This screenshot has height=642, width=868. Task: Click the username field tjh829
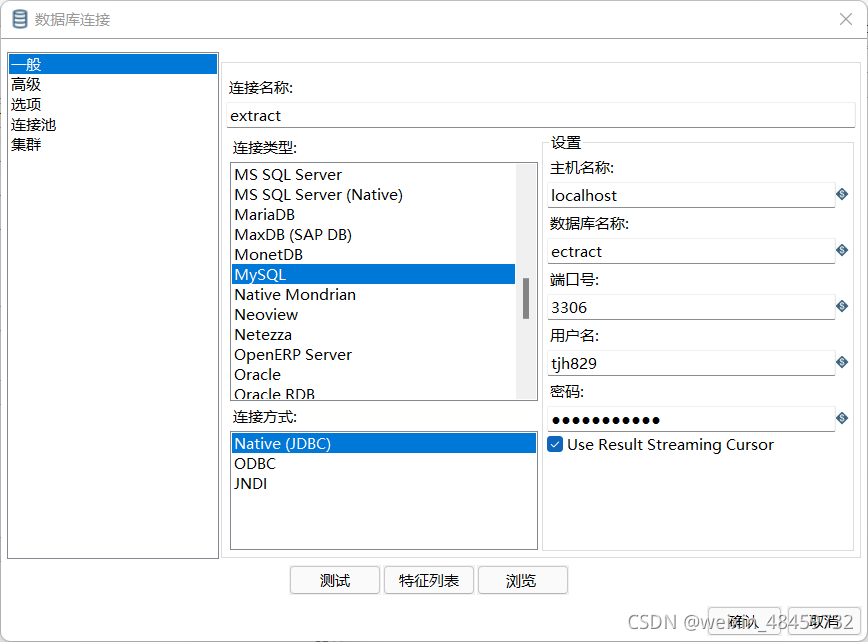tap(691, 363)
